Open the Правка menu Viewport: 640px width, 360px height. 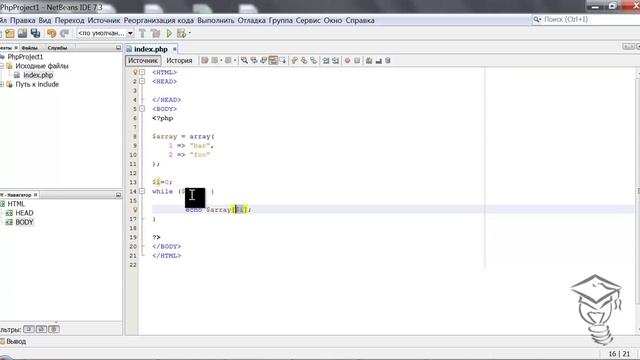[x=22, y=20]
